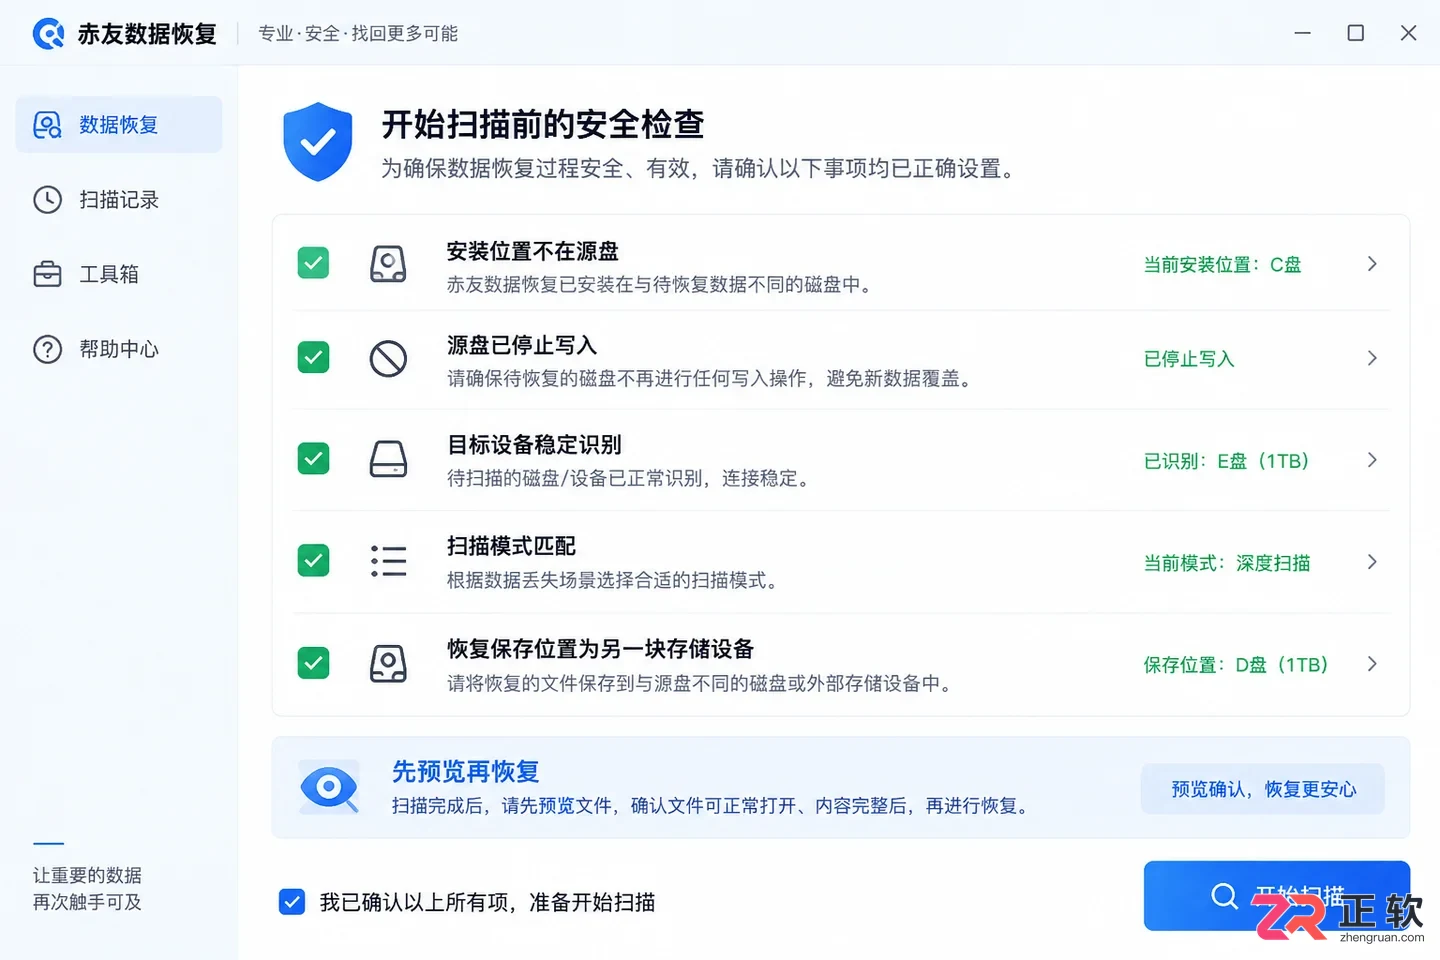Open the 工具箱 sidebar menu item
1440x960 pixels.
tap(119, 274)
